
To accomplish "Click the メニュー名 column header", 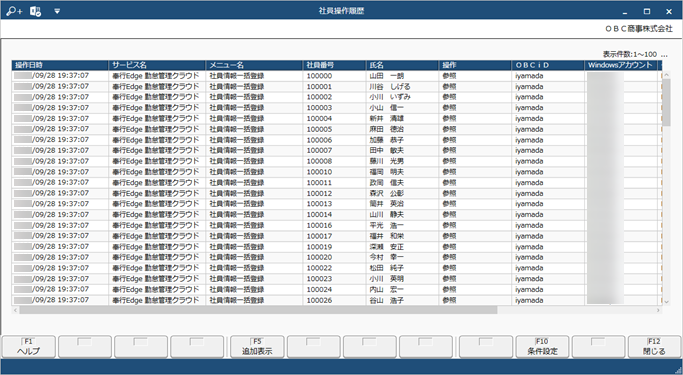I will (x=254, y=65).
